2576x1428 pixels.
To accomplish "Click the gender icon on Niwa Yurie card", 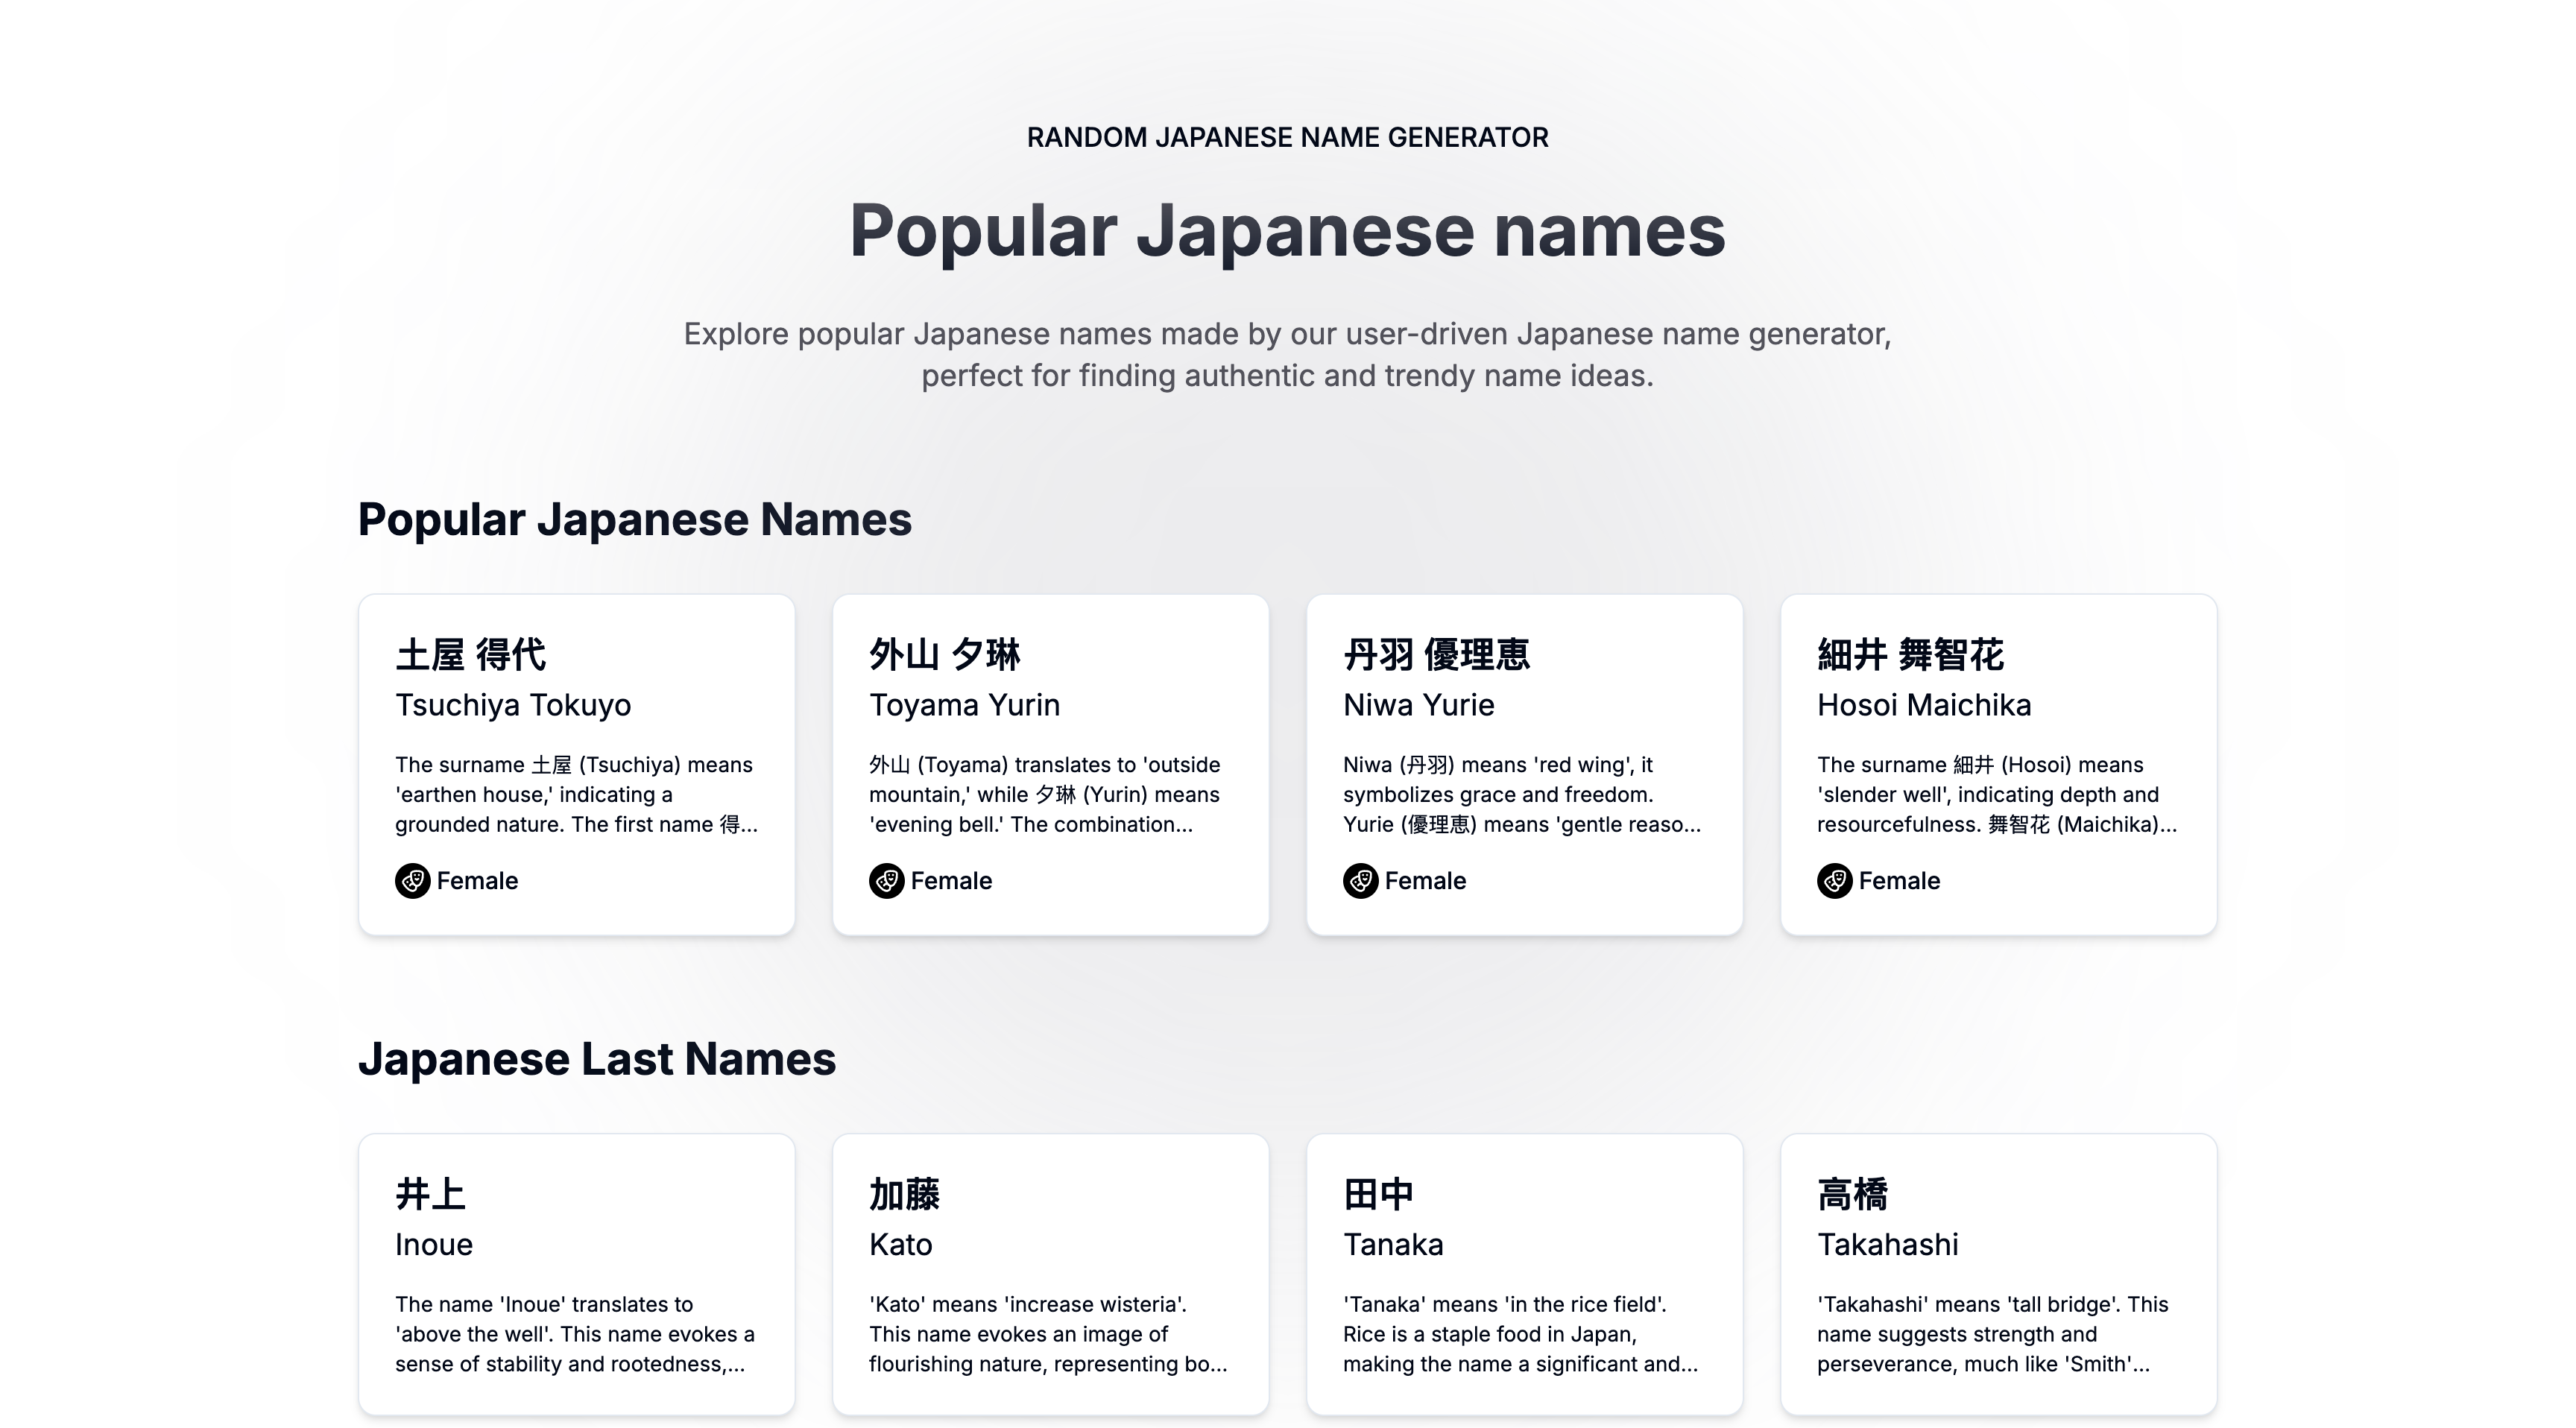I will tap(1360, 881).
